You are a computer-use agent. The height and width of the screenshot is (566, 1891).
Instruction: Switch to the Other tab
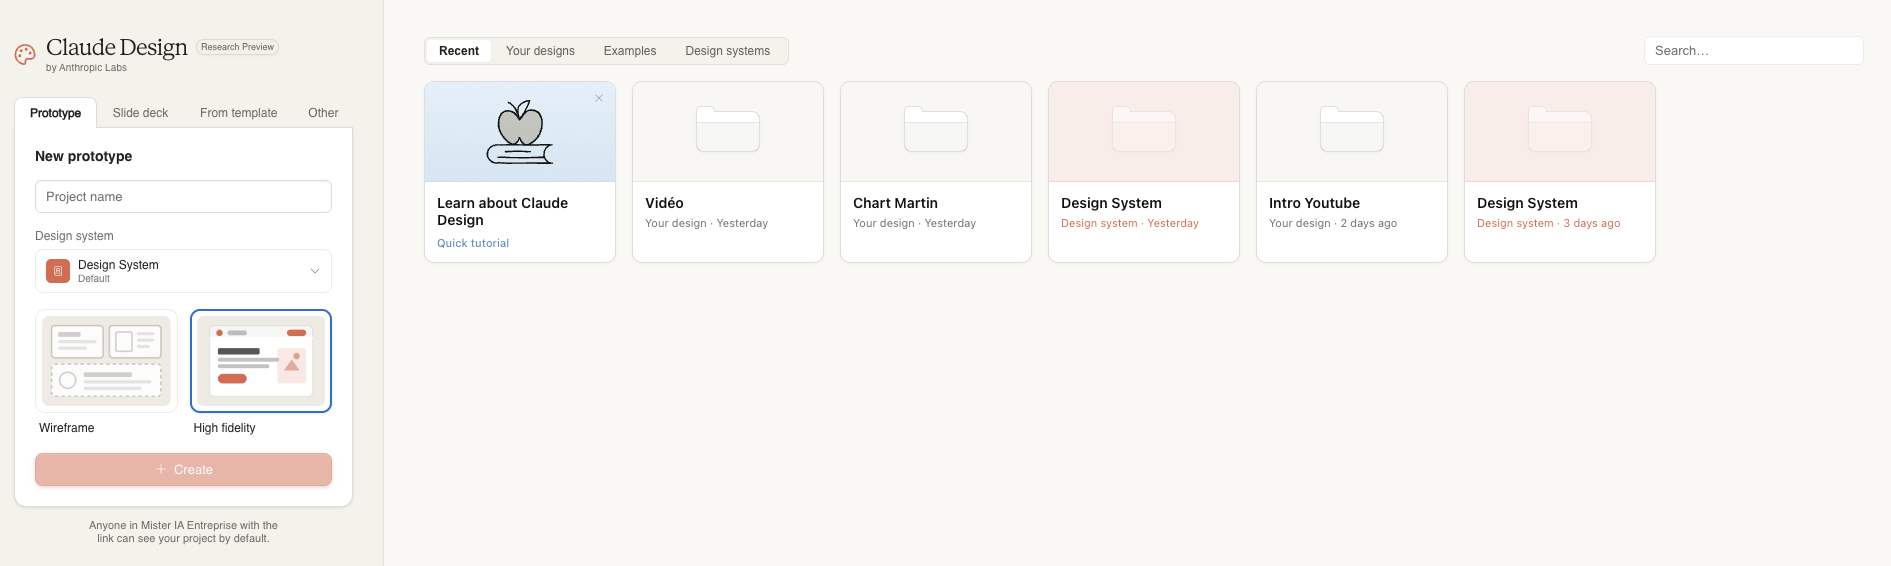click(323, 113)
